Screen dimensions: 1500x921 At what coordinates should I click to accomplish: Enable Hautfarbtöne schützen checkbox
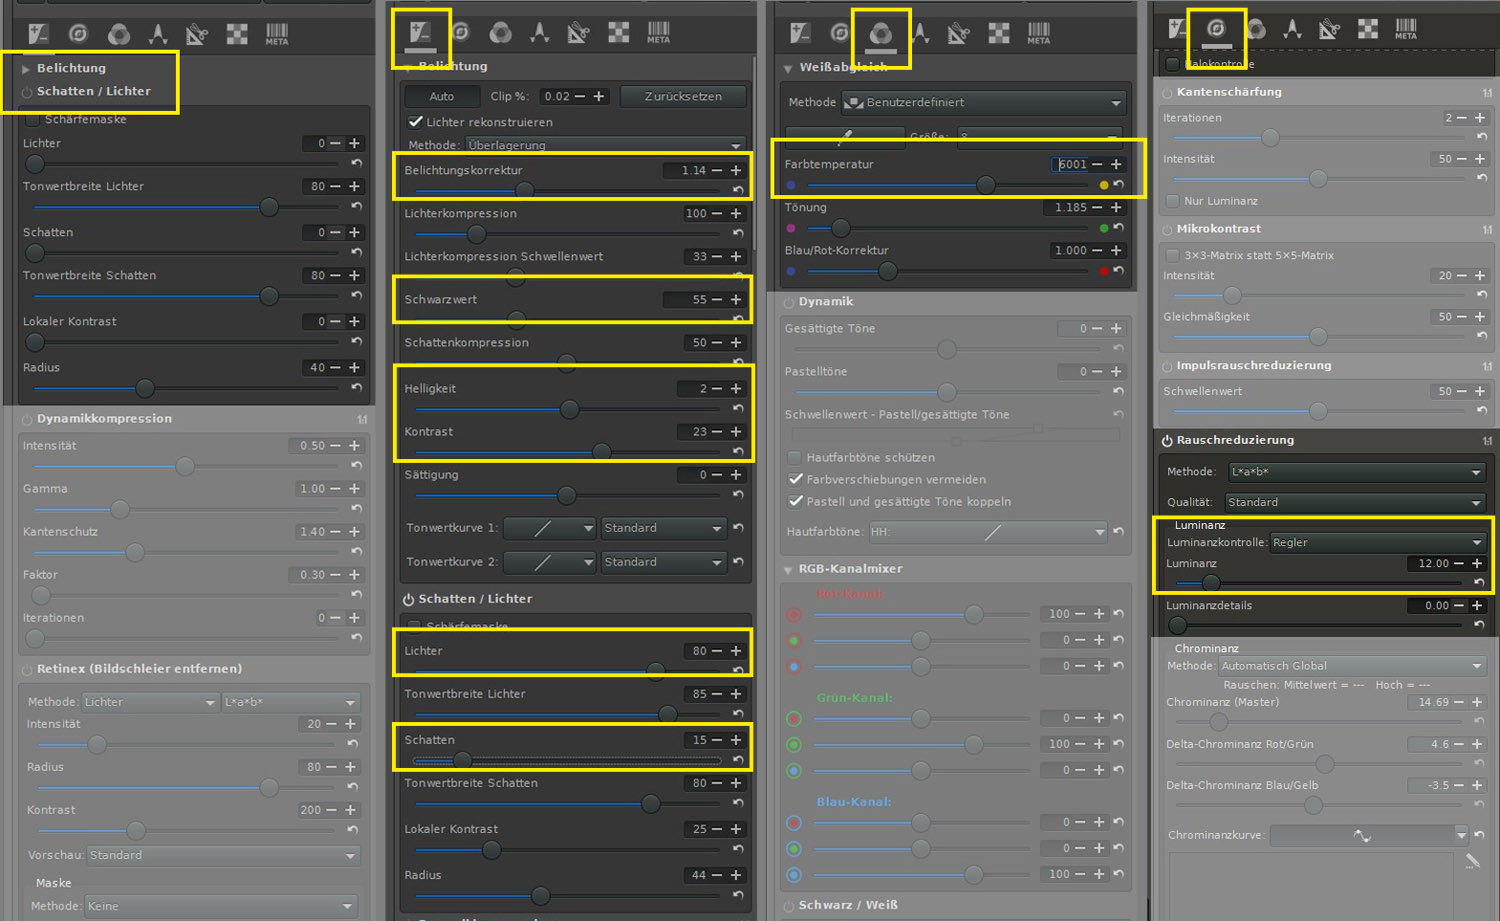(795, 458)
